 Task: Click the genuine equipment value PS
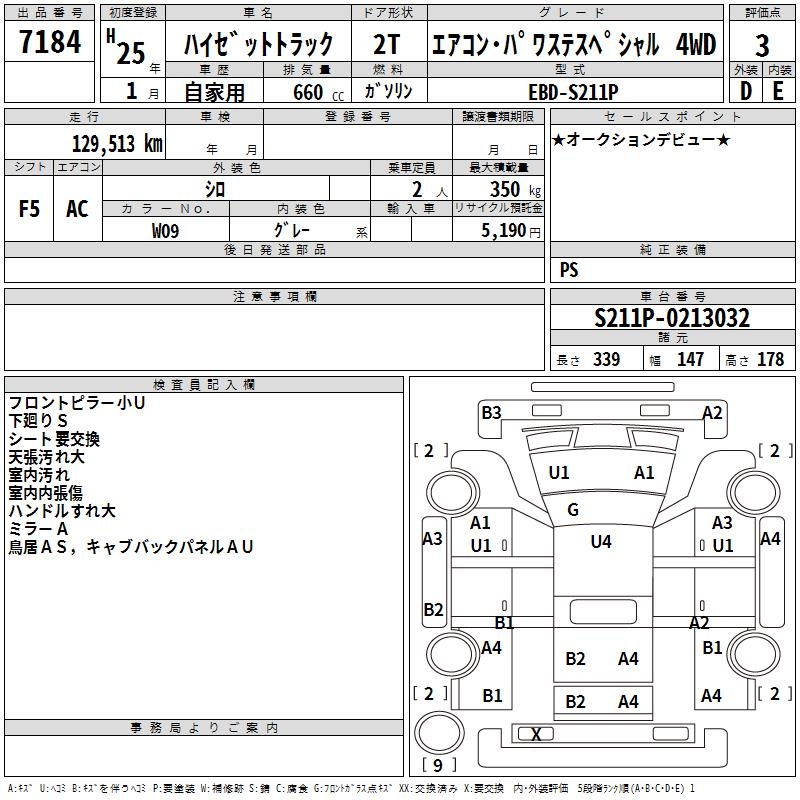click(569, 270)
